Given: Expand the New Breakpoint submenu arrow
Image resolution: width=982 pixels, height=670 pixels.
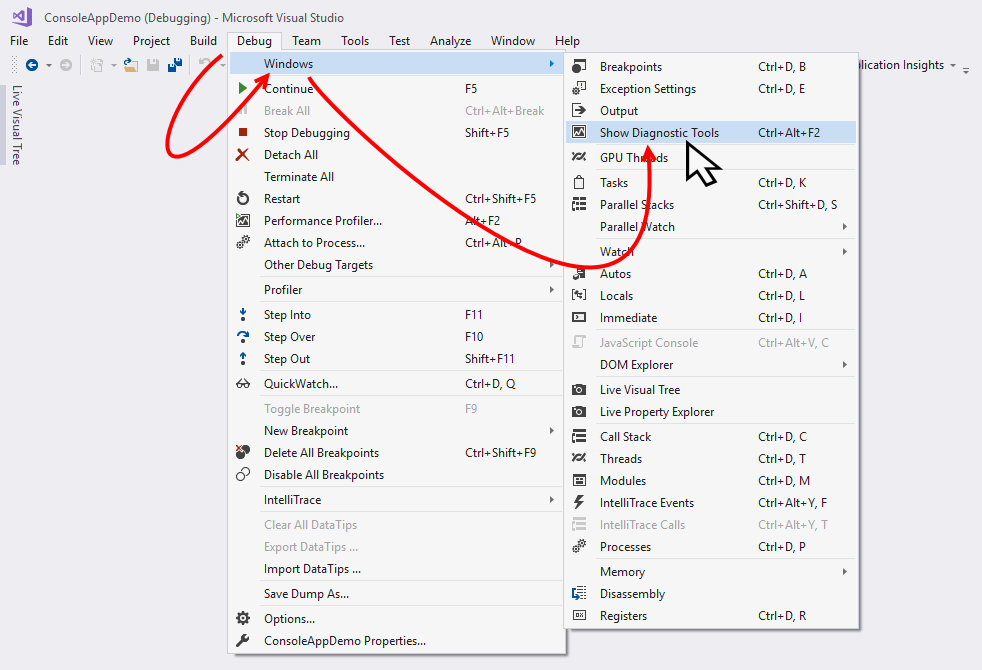Looking at the screenshot, I should tap(552, 430).
